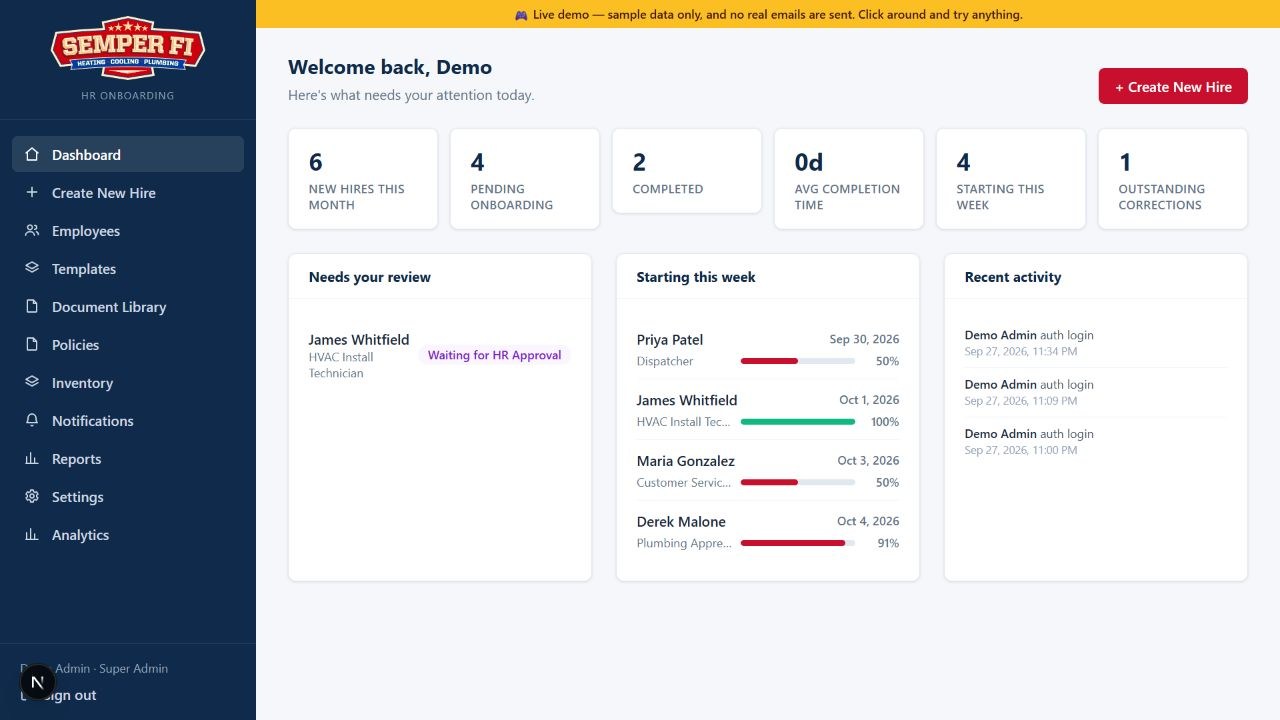Click Derek Malone's 91% progress bar
Screen dimensions: 1280x720
coord(798,543)
